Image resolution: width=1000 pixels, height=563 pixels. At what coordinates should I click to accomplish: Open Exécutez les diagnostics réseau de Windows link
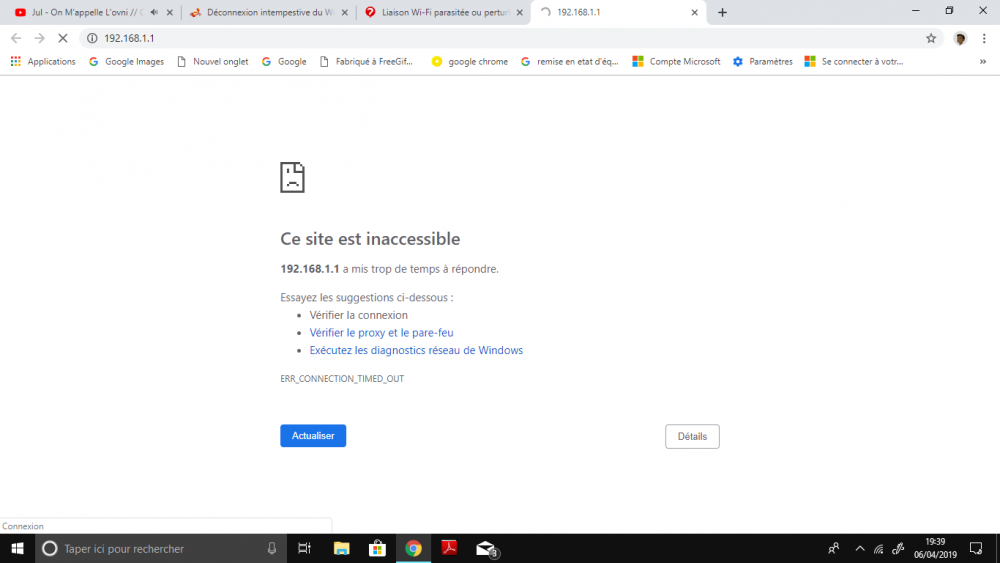click(x=416, y=350)
